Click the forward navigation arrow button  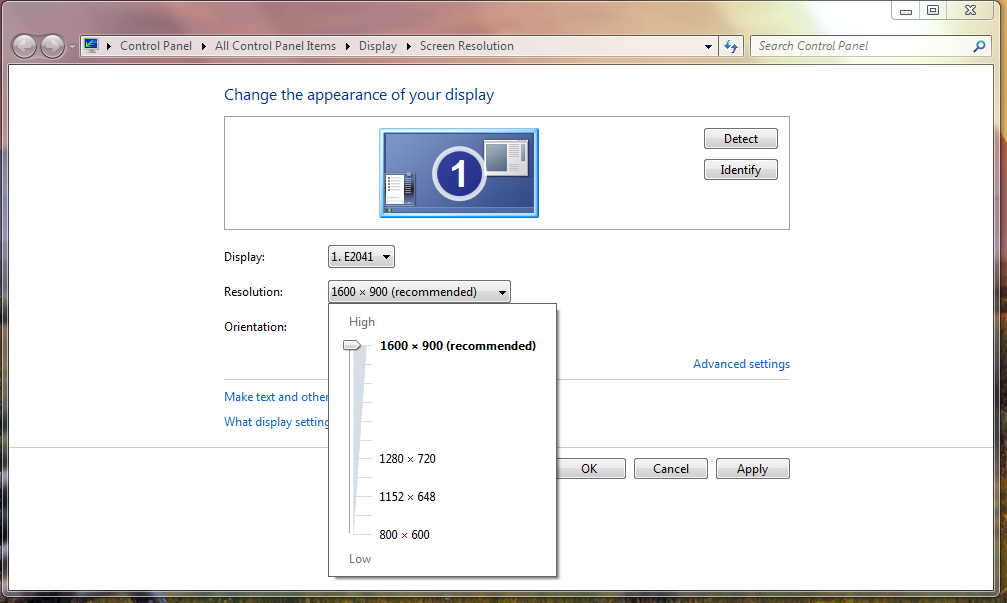(x=52, y=46)
